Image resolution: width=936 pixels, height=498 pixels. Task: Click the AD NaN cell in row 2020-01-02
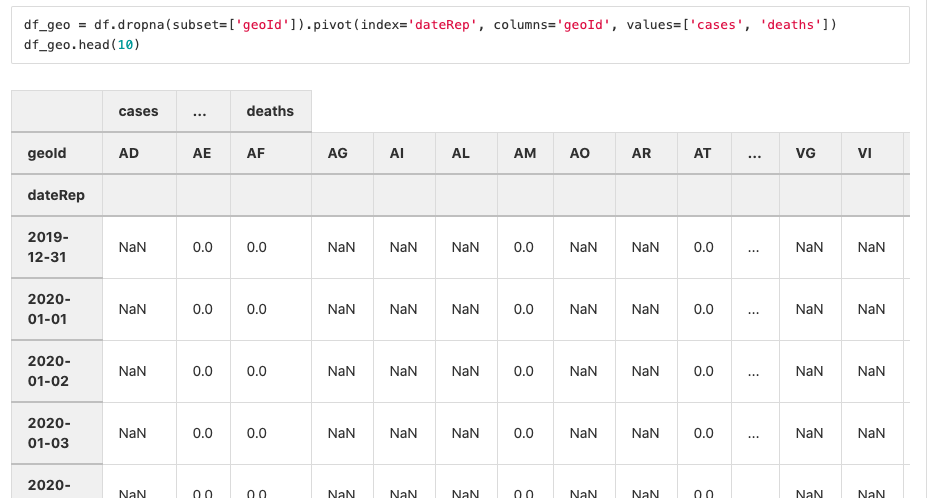[x=139, y=371]
